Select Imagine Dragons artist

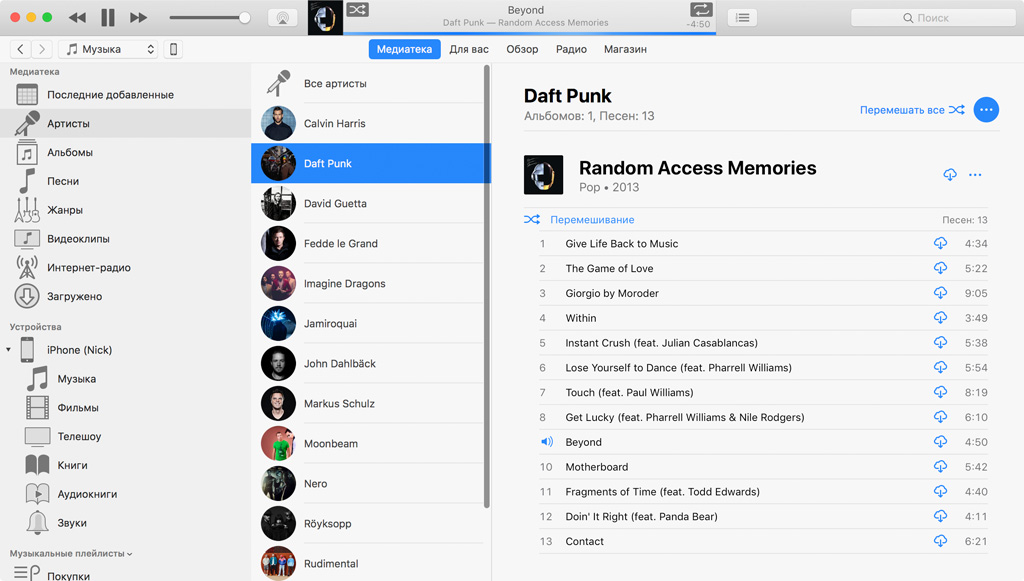coord(368,283)
